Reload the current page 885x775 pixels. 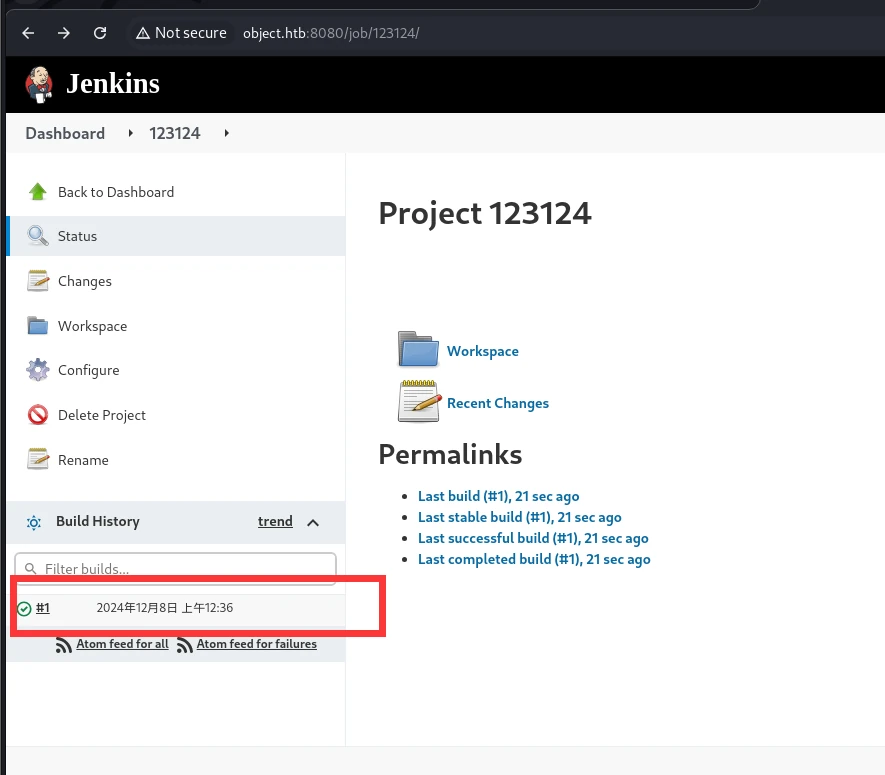click(x=100, y=33)
